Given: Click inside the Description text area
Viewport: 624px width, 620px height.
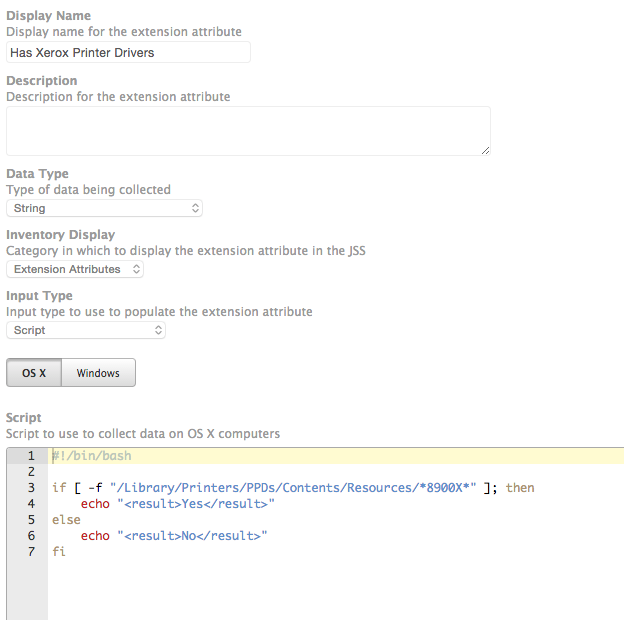Looking at the screenshot, I should pos(248,131).
